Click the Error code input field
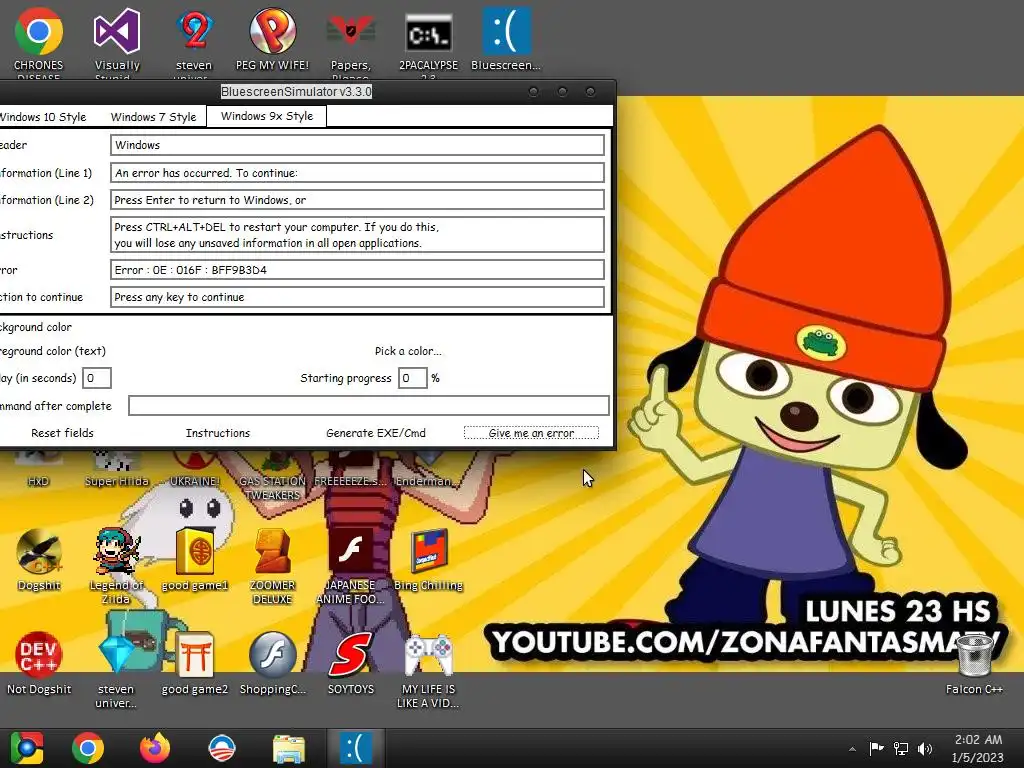The width and height of the screenshot is (1024, 768). (x=357, y=270)
